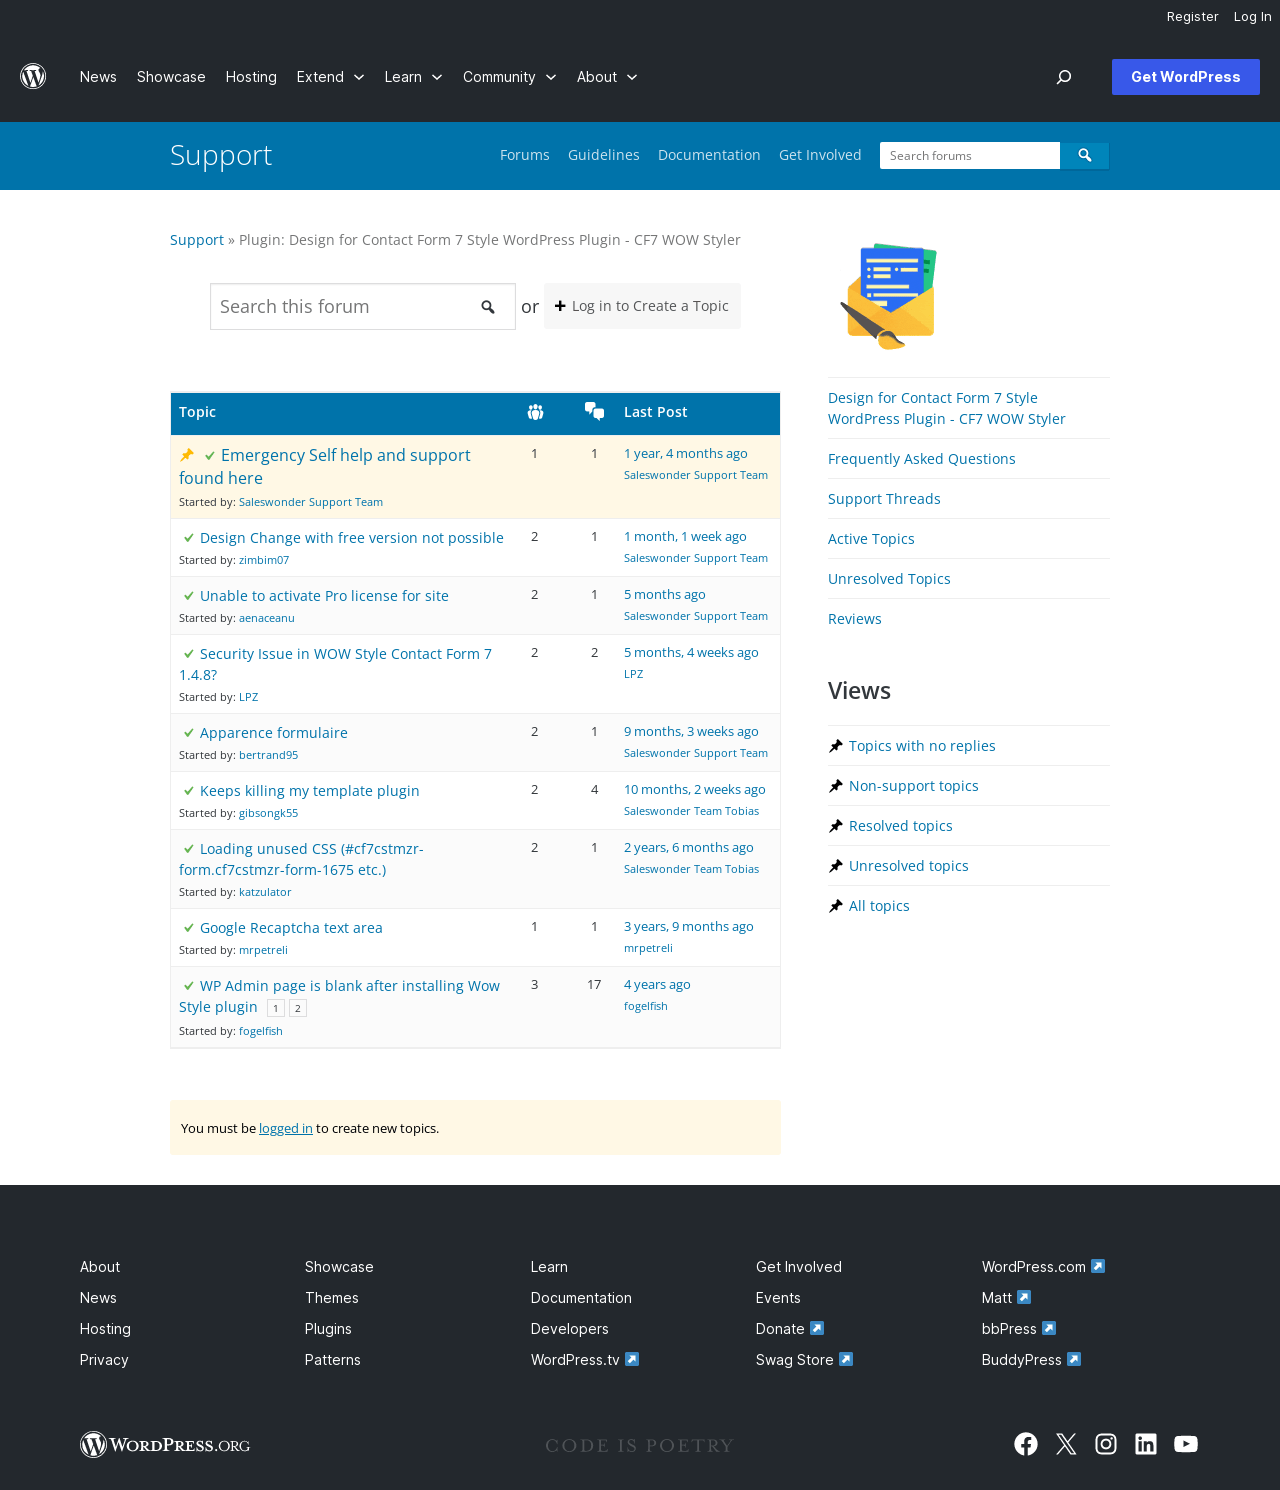
Task: Open WordPress.com footer link
Action: pyautogui.click(x=1043, y=1267)
